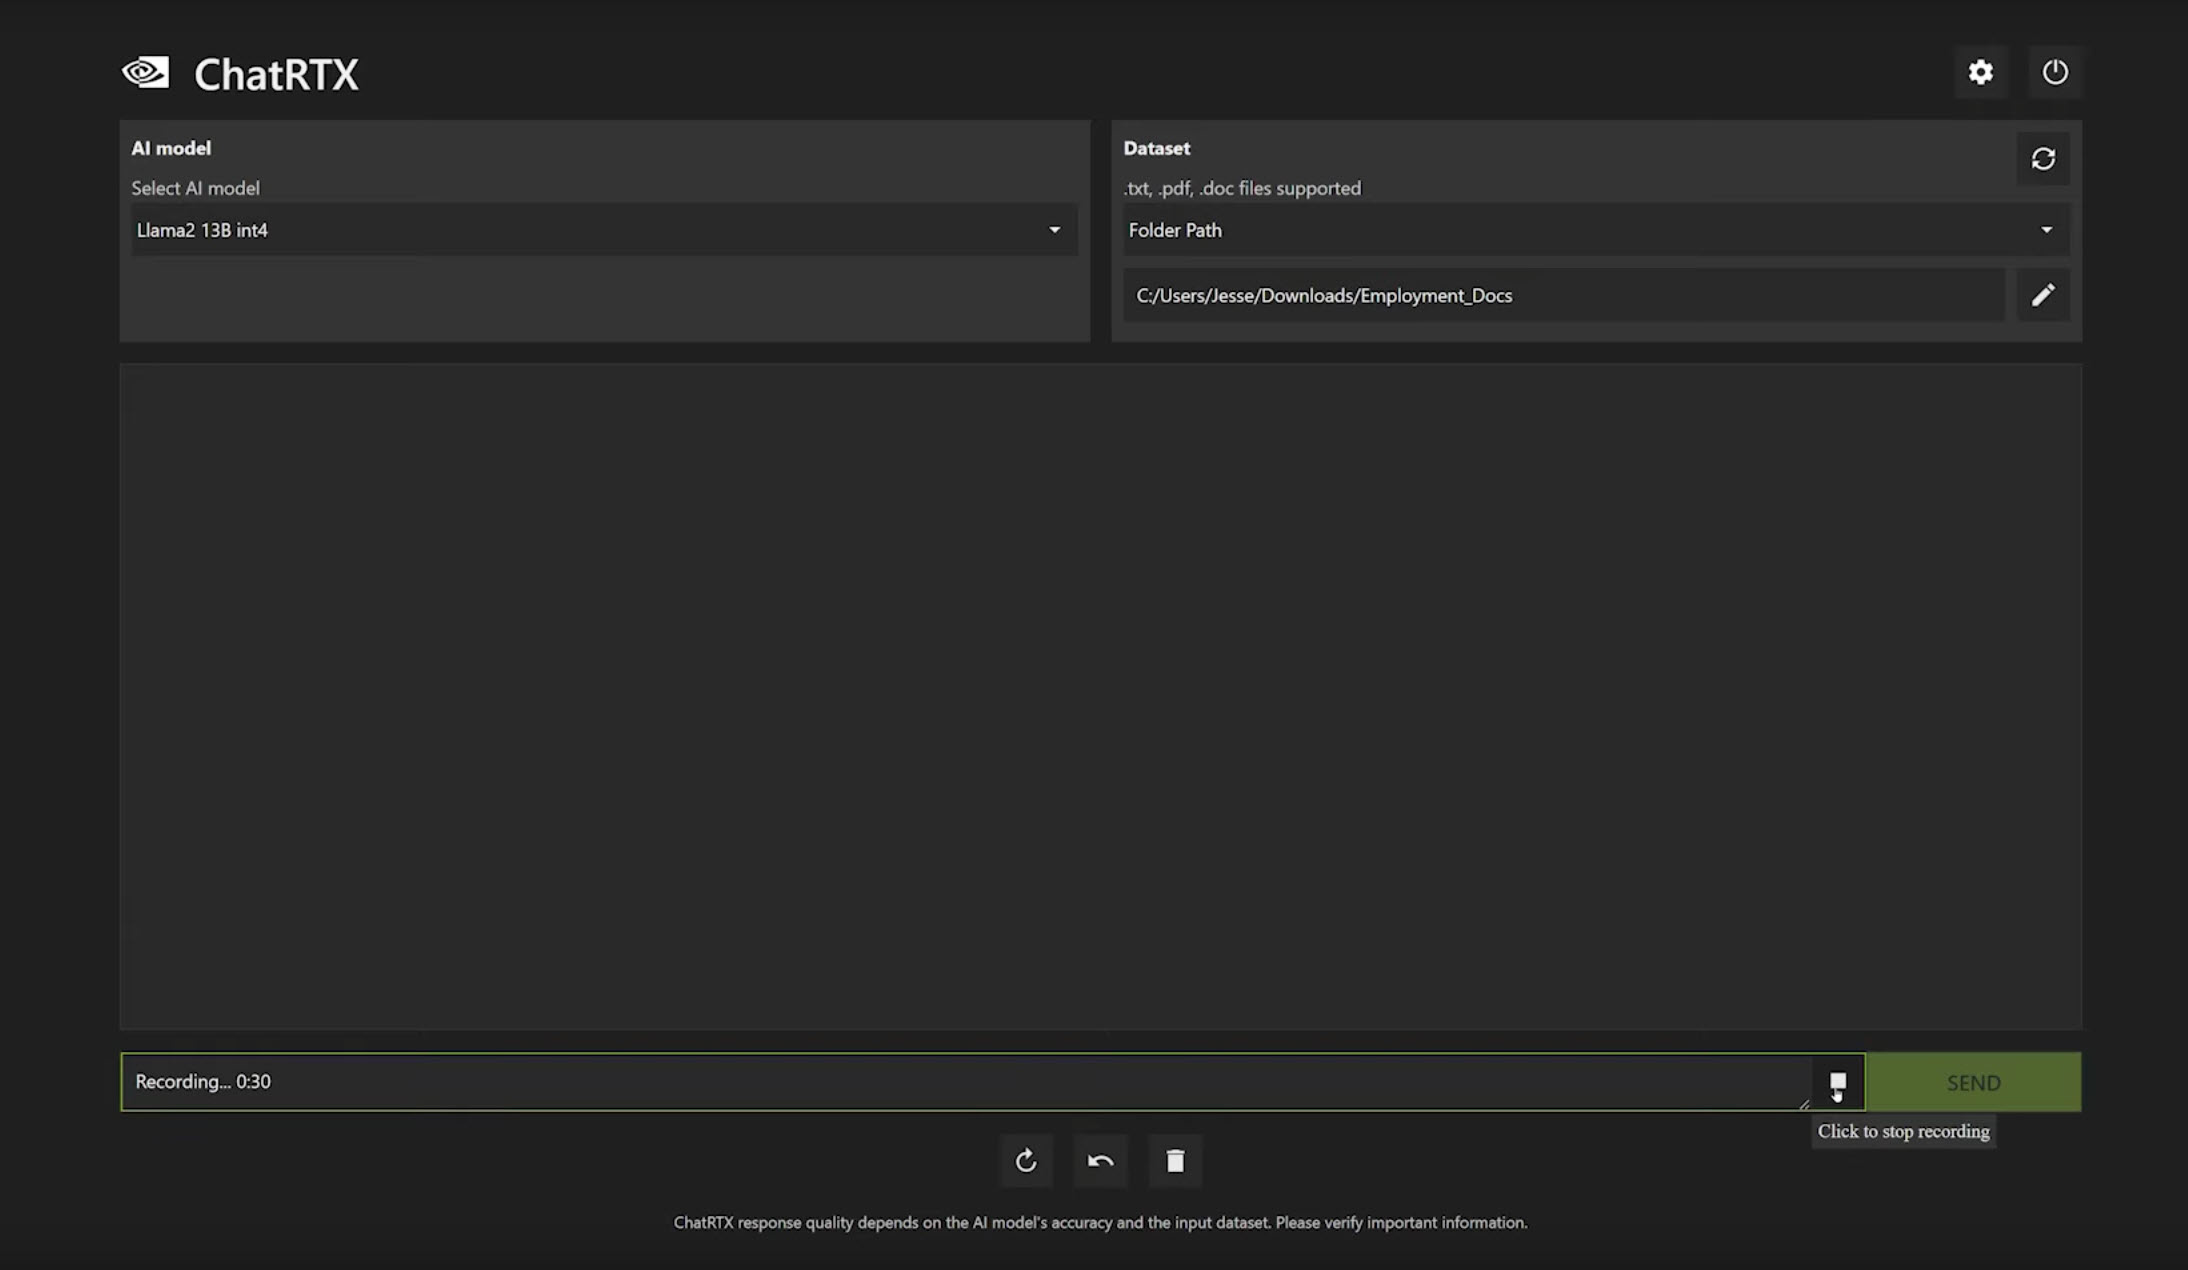Screen dimensions: 2188x1270
Task: Stop the voice recording
Action: (1838, 1082)
